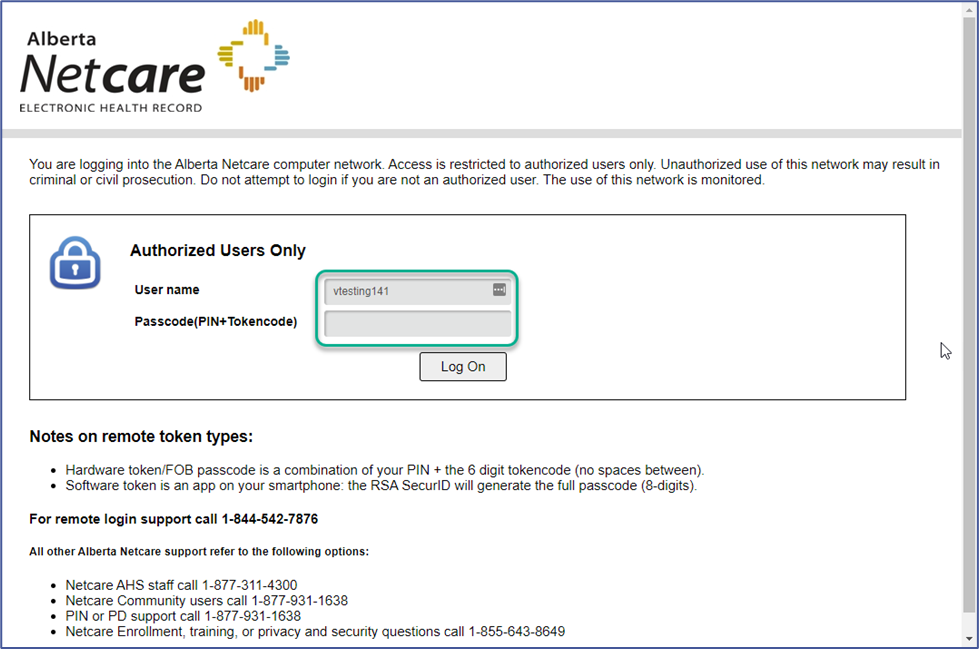The image size is (979, 649).
Task: Click the Software token RSA SecurID bullet text
Action: click(381, 485)
